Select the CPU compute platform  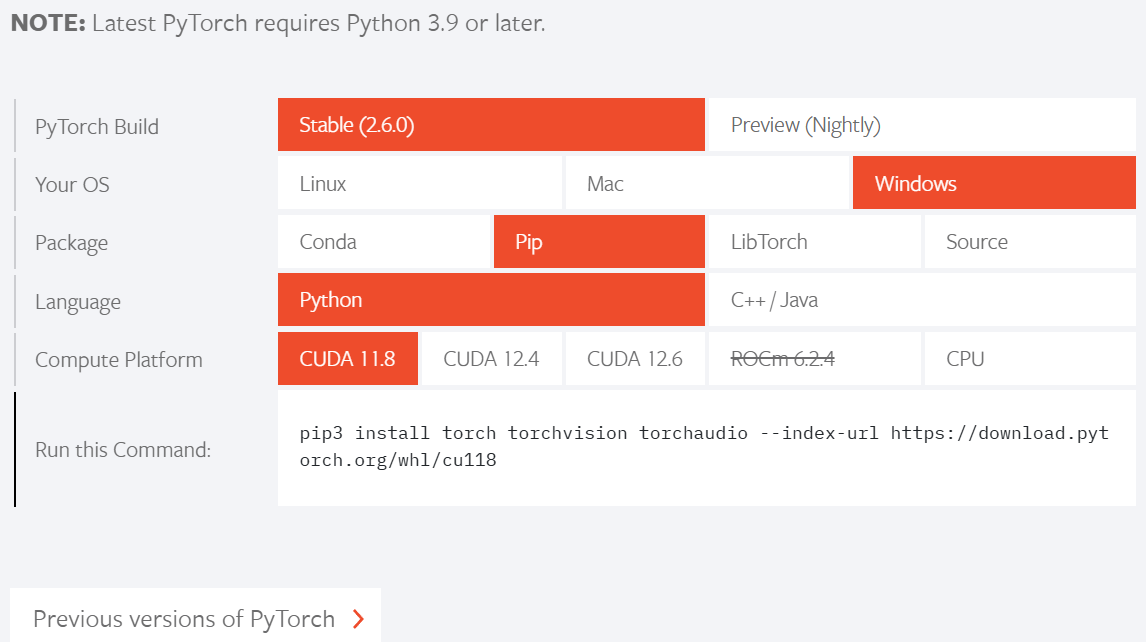[x=1030, y=359]
